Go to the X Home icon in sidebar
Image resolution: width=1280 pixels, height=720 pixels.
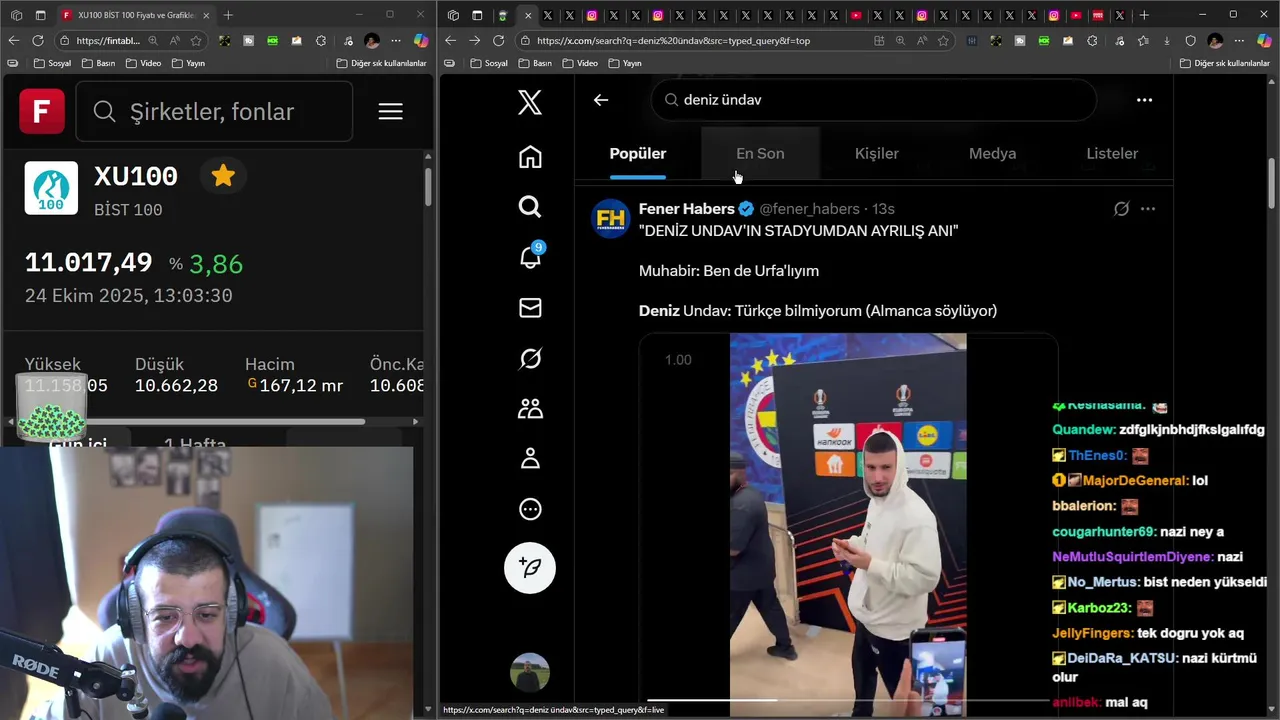coord(530,157)
